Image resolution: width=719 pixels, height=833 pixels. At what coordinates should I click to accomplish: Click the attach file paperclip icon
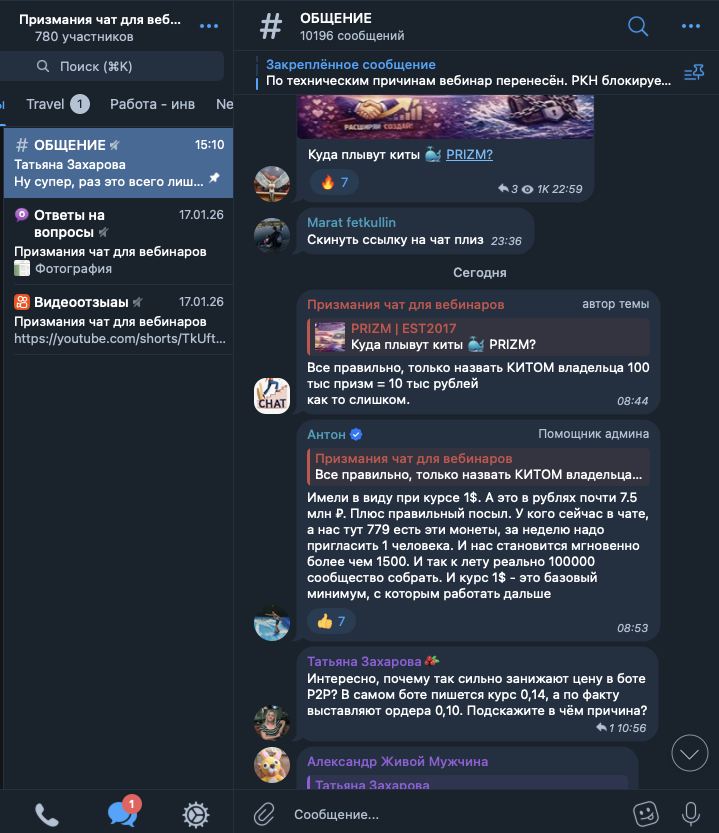(264, 814)
